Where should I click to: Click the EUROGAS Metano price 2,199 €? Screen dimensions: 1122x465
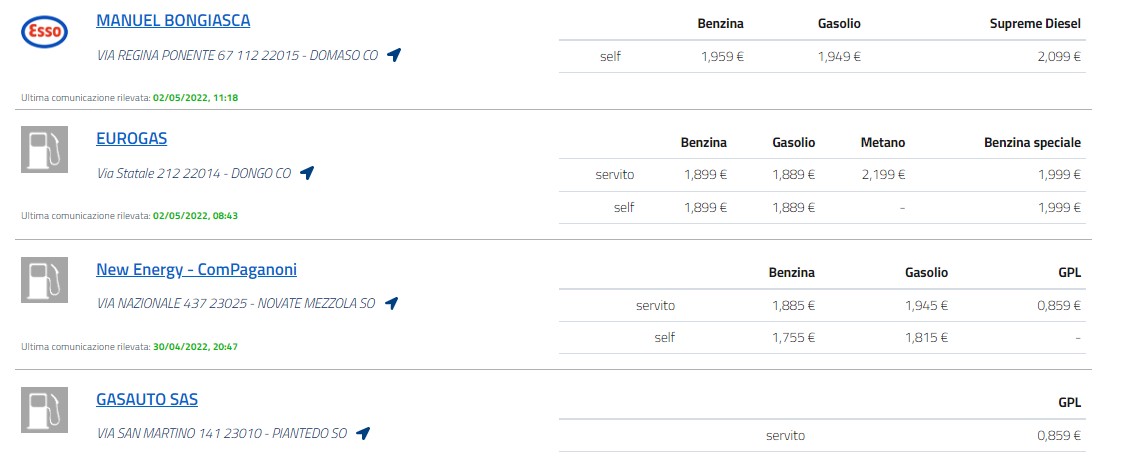tap(884, 175)
